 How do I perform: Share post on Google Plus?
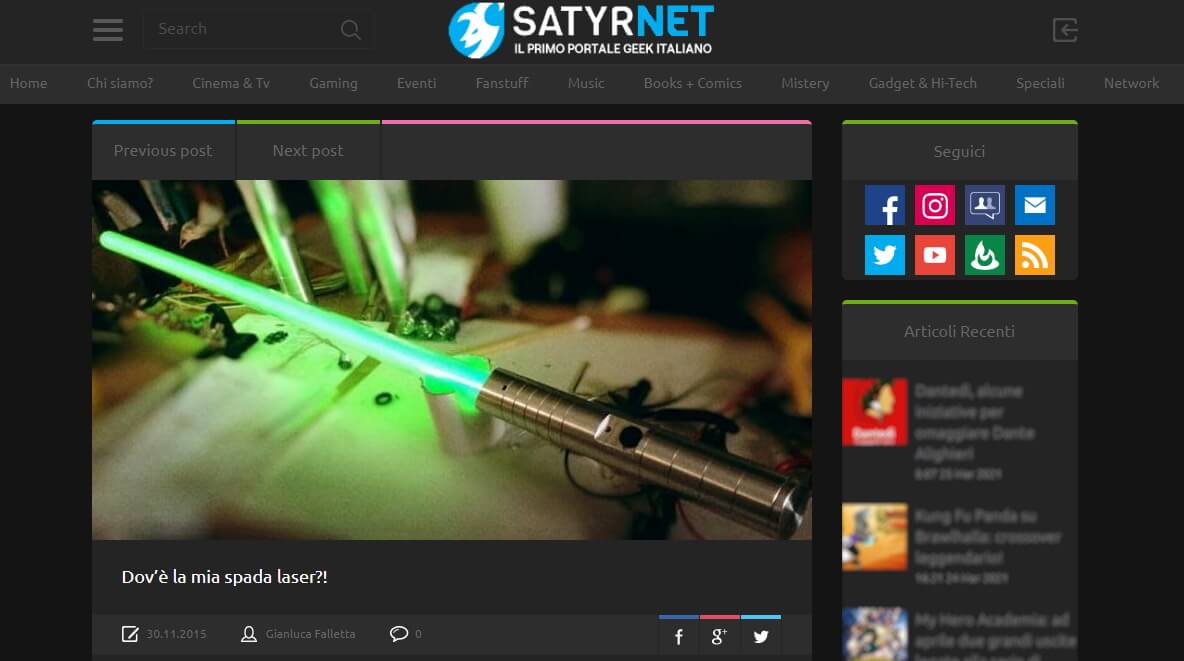click(x=719, y=637)
